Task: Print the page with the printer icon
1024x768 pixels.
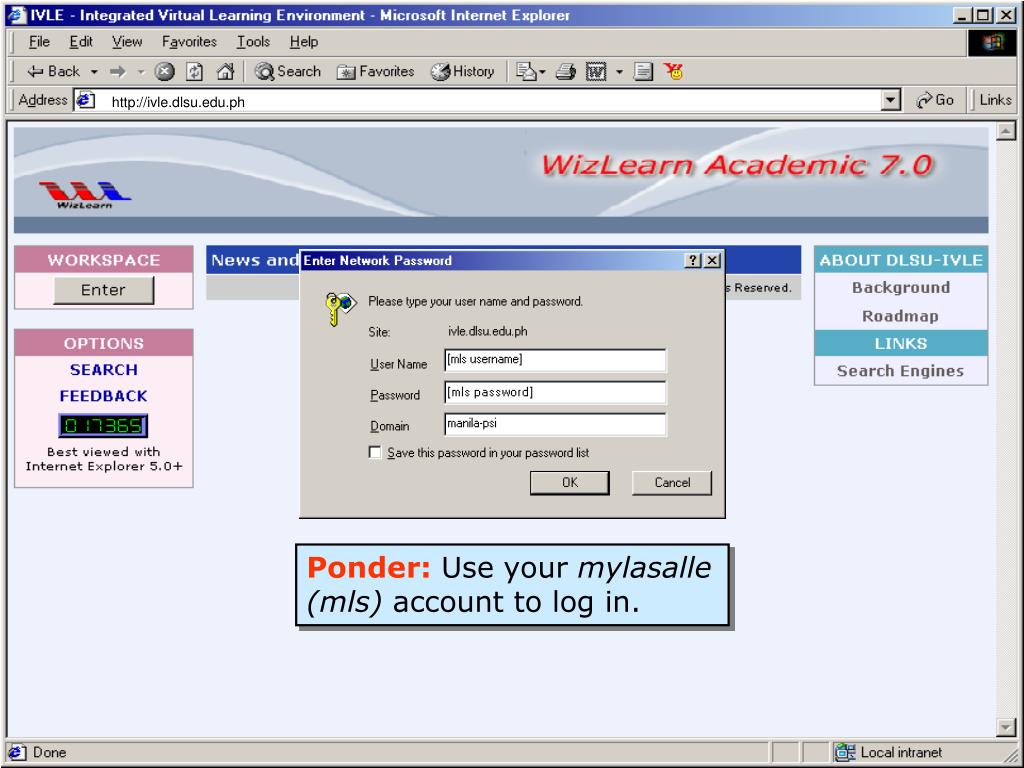Action: click(x=566, y=71)
